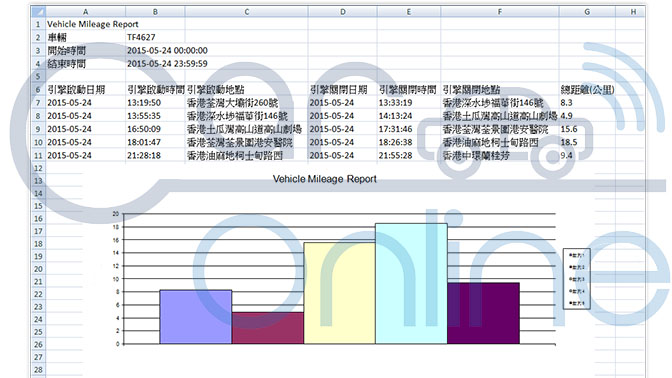Click the maroon second chart bar
672x378 pixels.
[268, 328]
